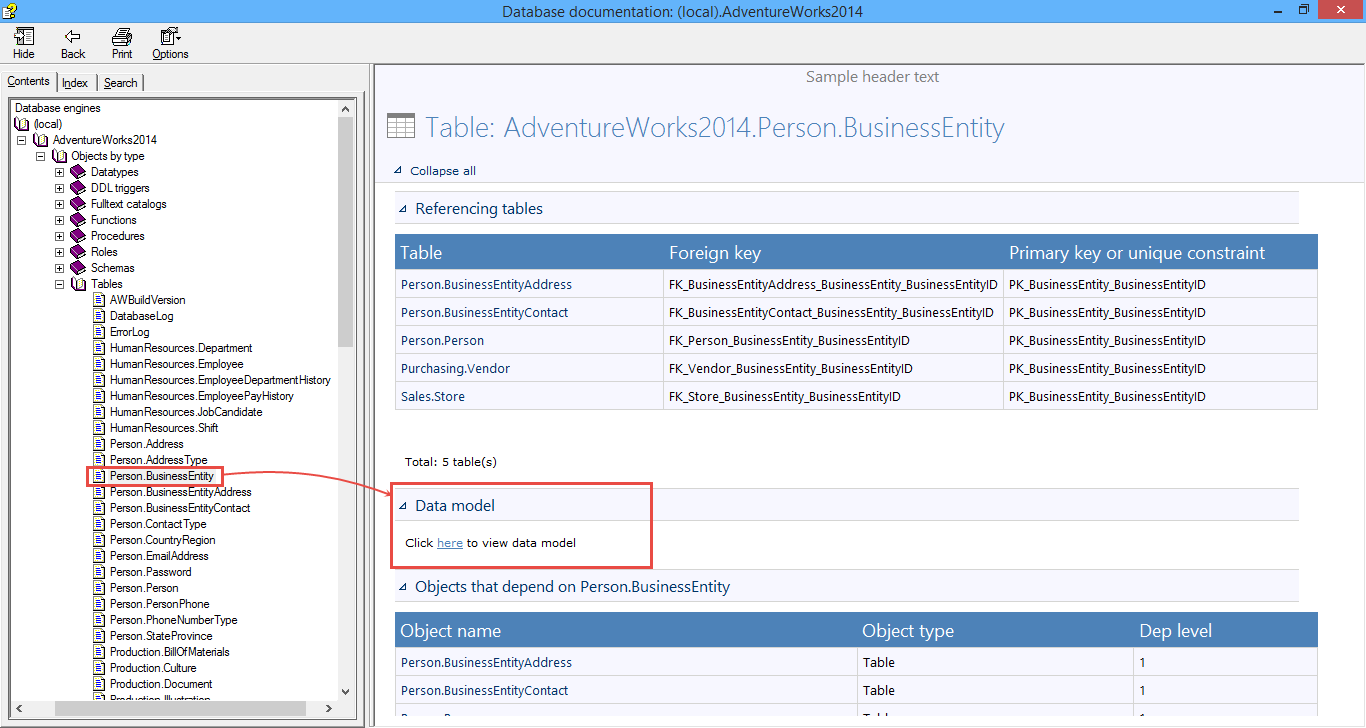Collapse the Tables tree node

60,284
